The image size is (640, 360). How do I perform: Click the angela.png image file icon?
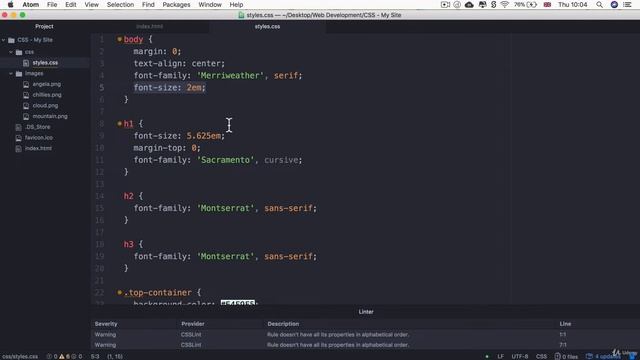click(26, 84)
